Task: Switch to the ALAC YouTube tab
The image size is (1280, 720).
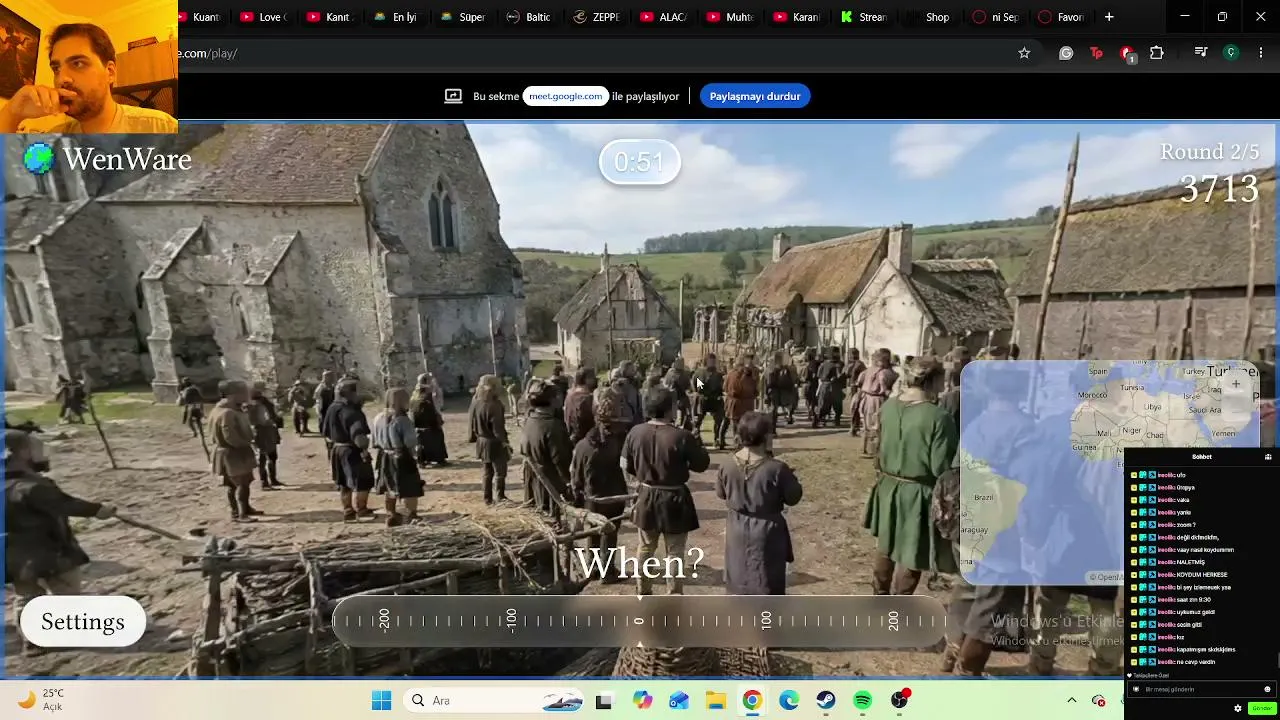Action: [x=664, y=17]
